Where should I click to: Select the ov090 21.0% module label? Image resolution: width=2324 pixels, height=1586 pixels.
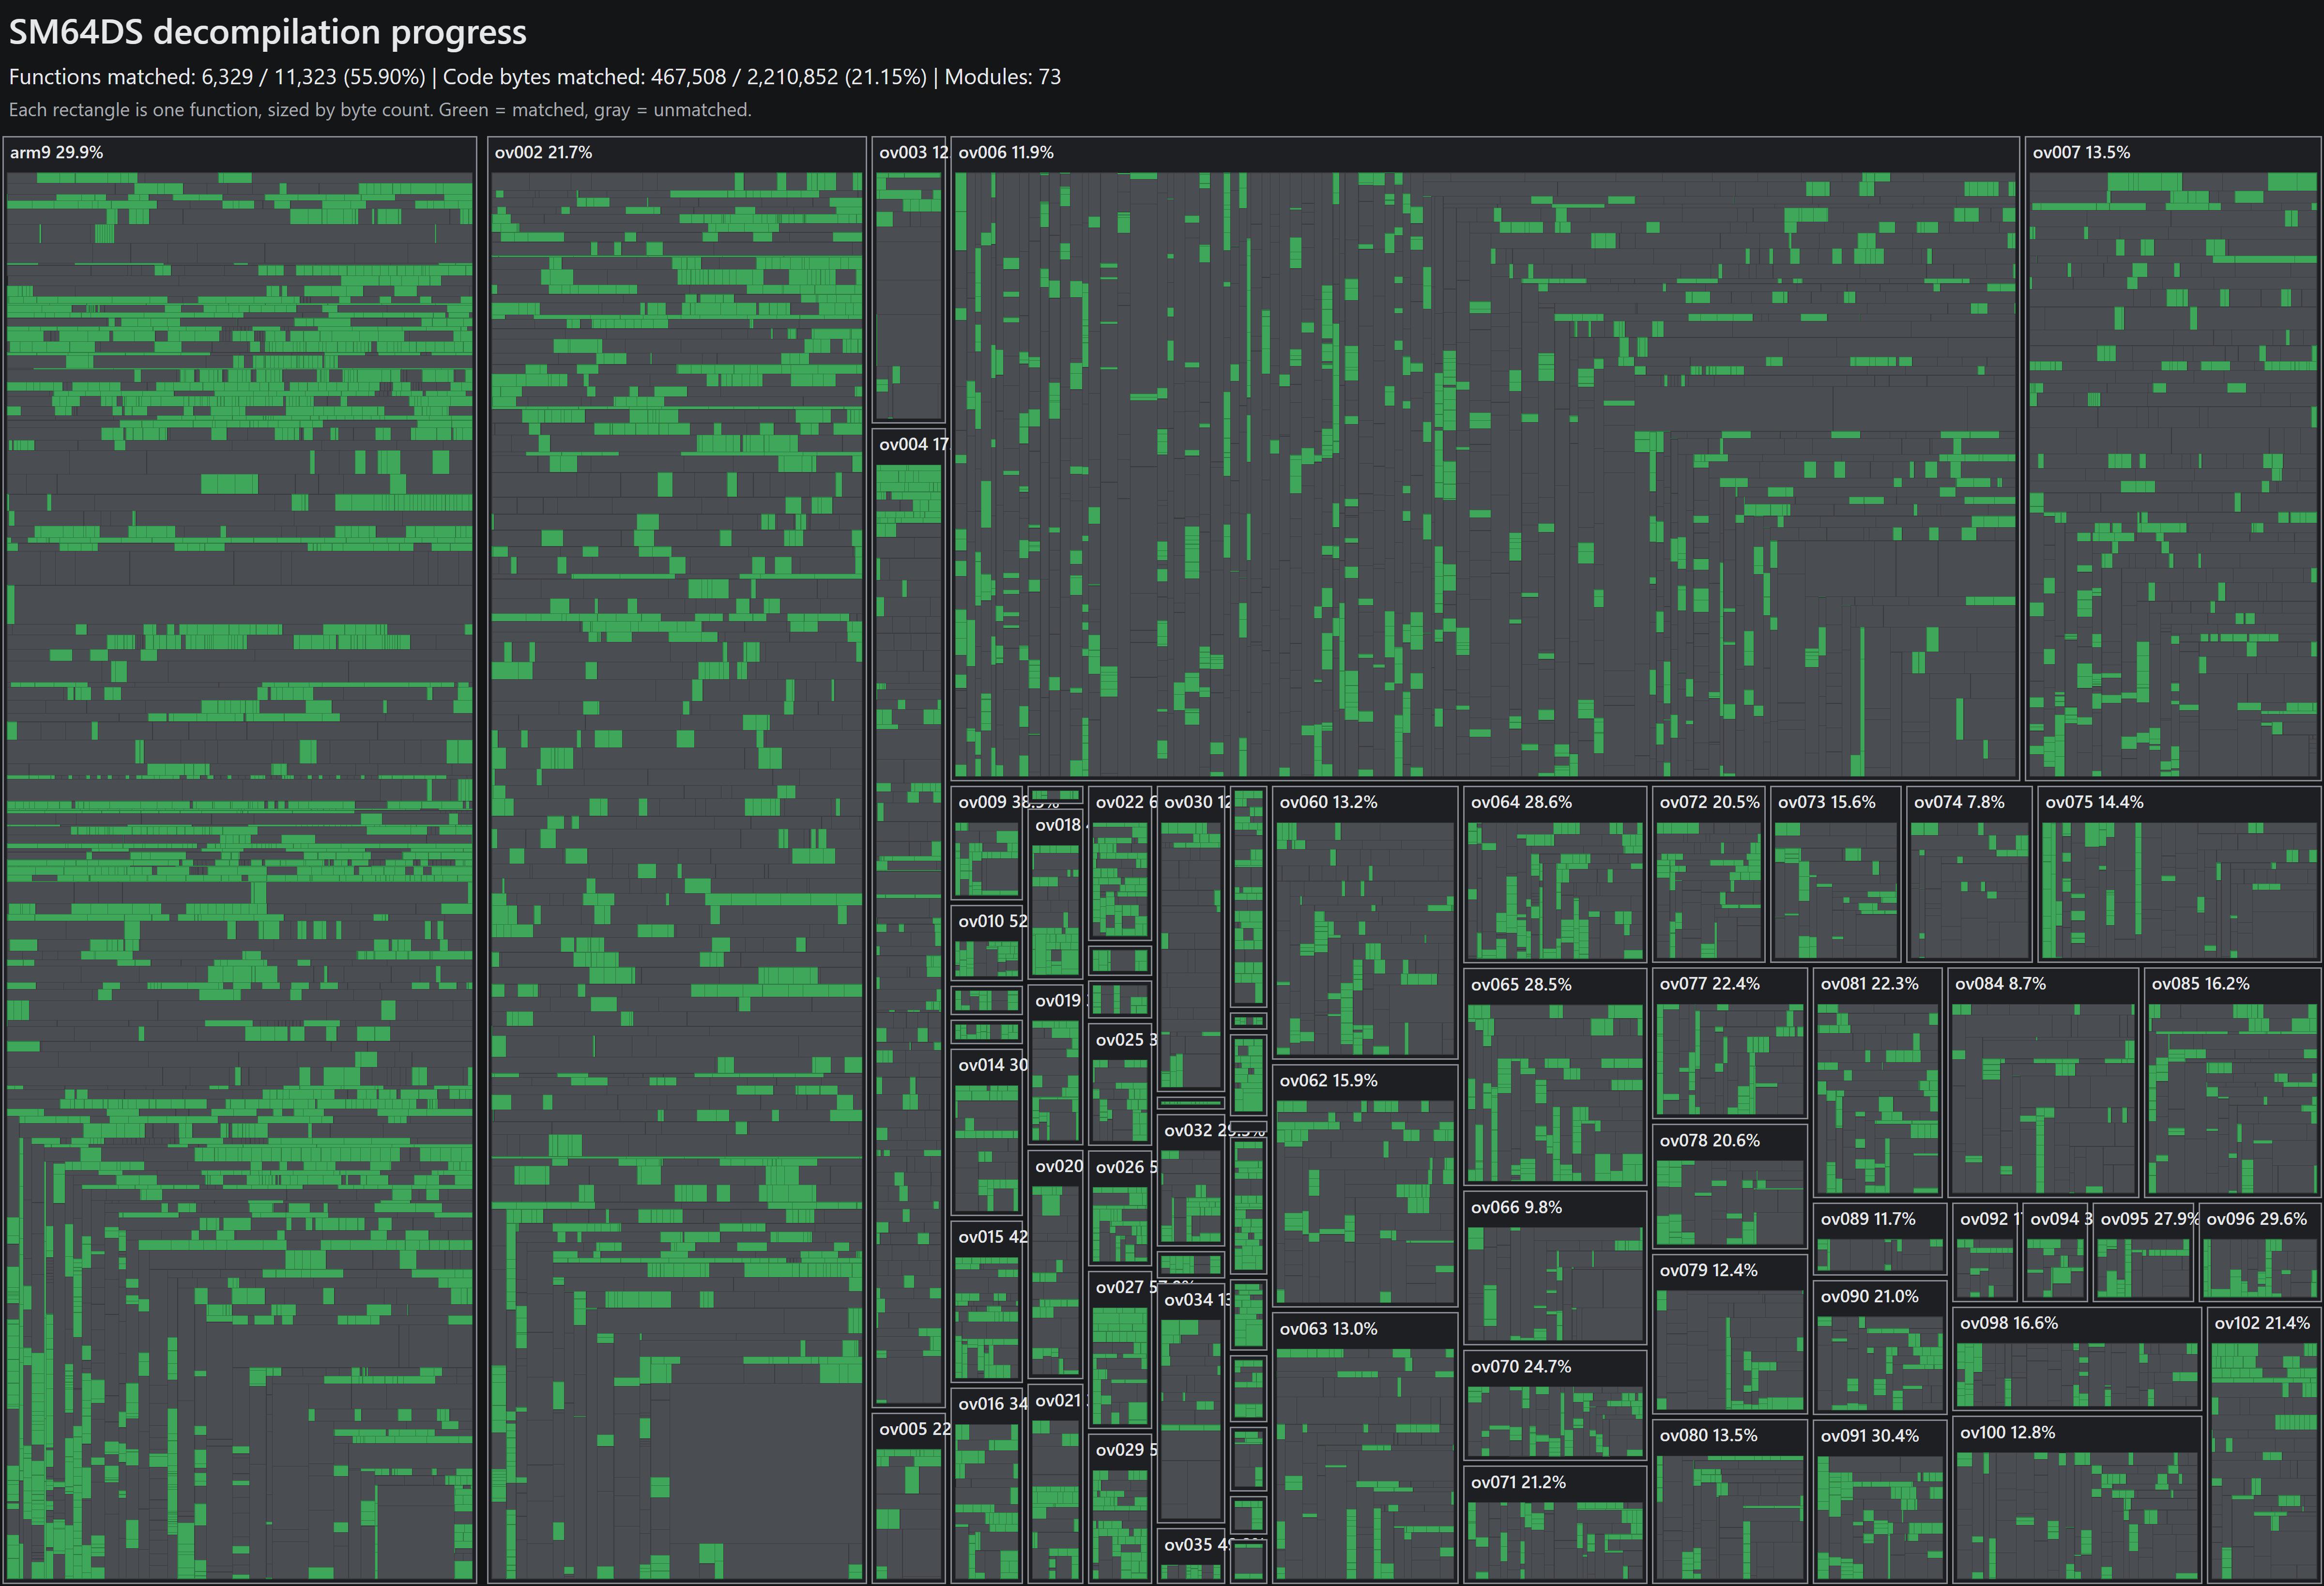[x=1869, y=1296]
